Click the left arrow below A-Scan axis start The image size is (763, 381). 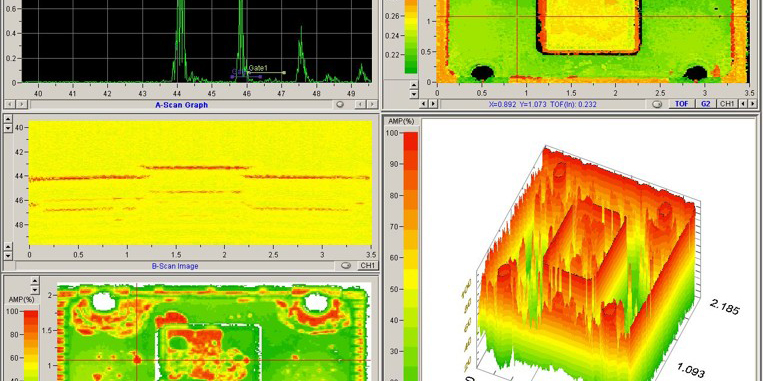click(10, 104)
